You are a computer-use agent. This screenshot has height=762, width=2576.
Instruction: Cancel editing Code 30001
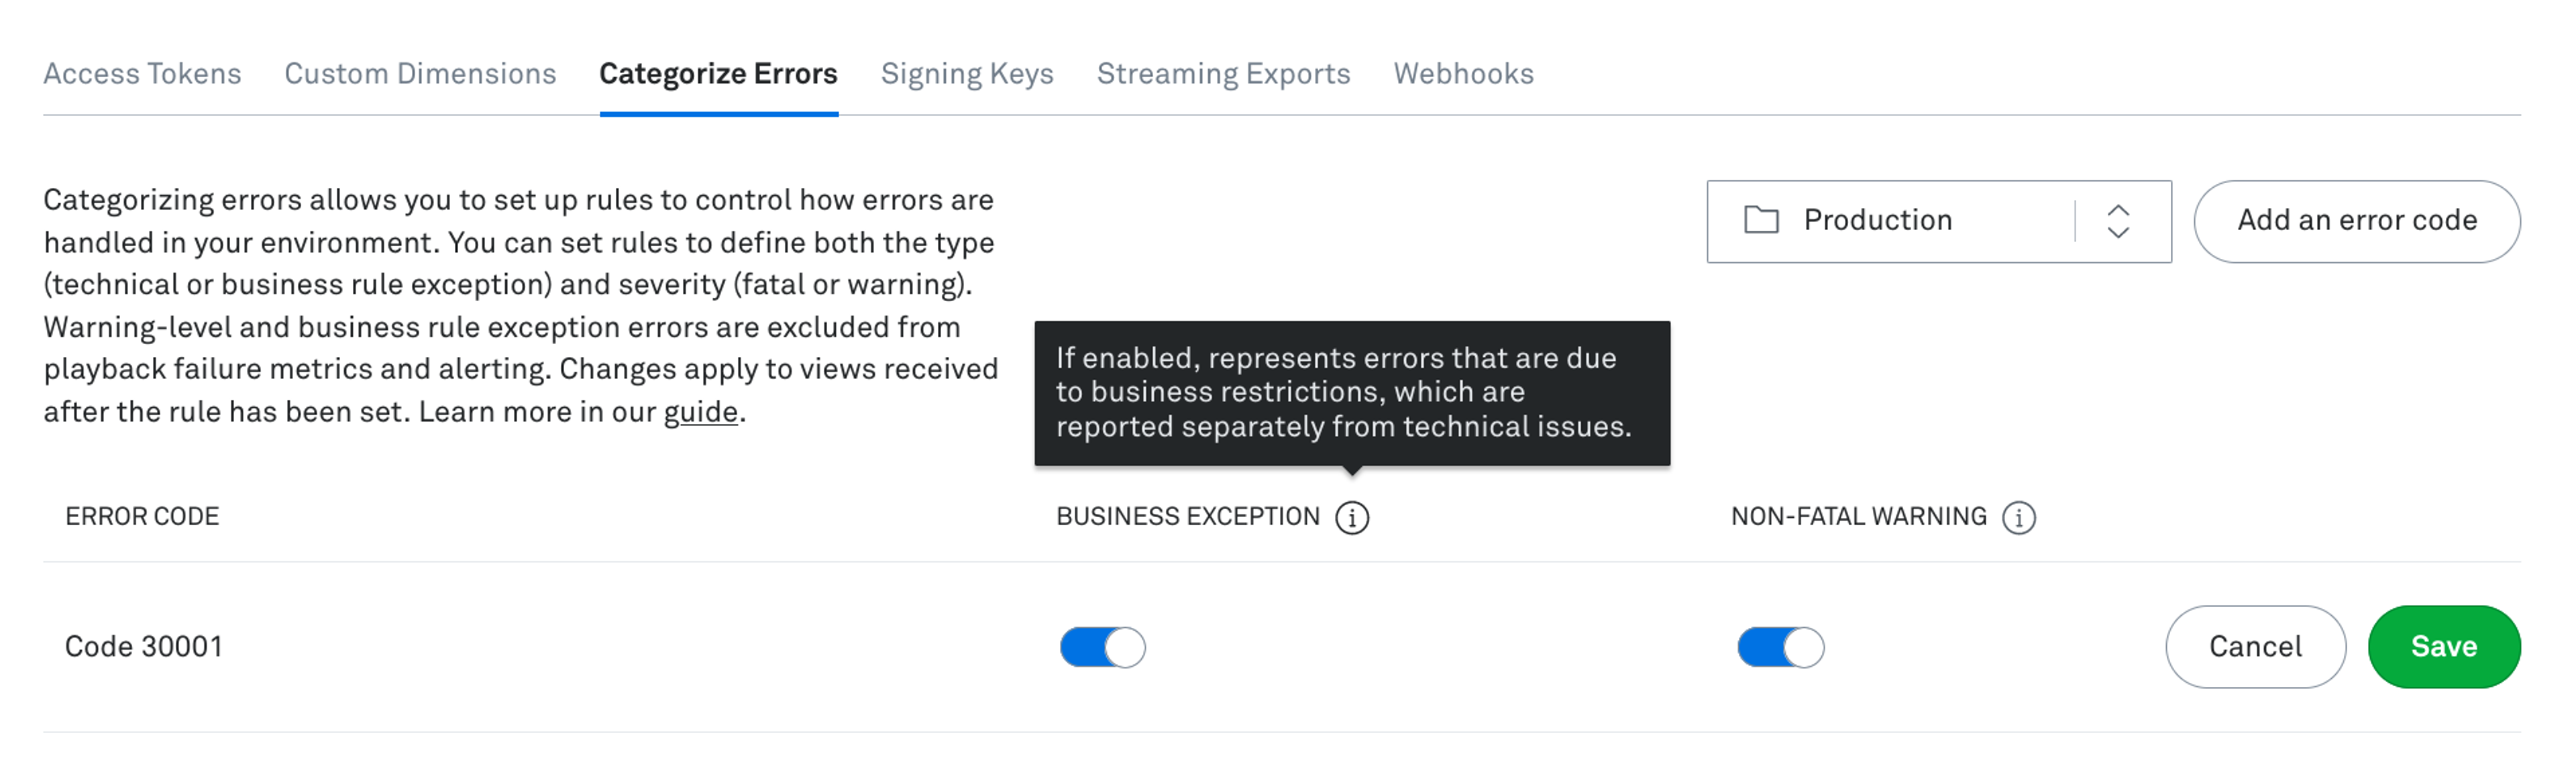pos(2255,647)
